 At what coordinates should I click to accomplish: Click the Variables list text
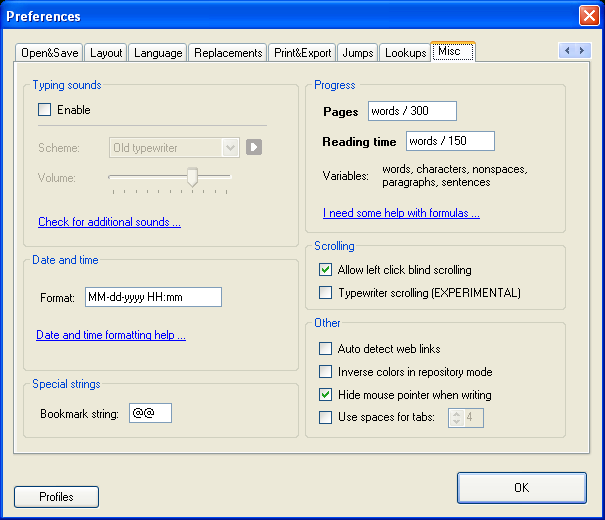[x=455, y=176]
